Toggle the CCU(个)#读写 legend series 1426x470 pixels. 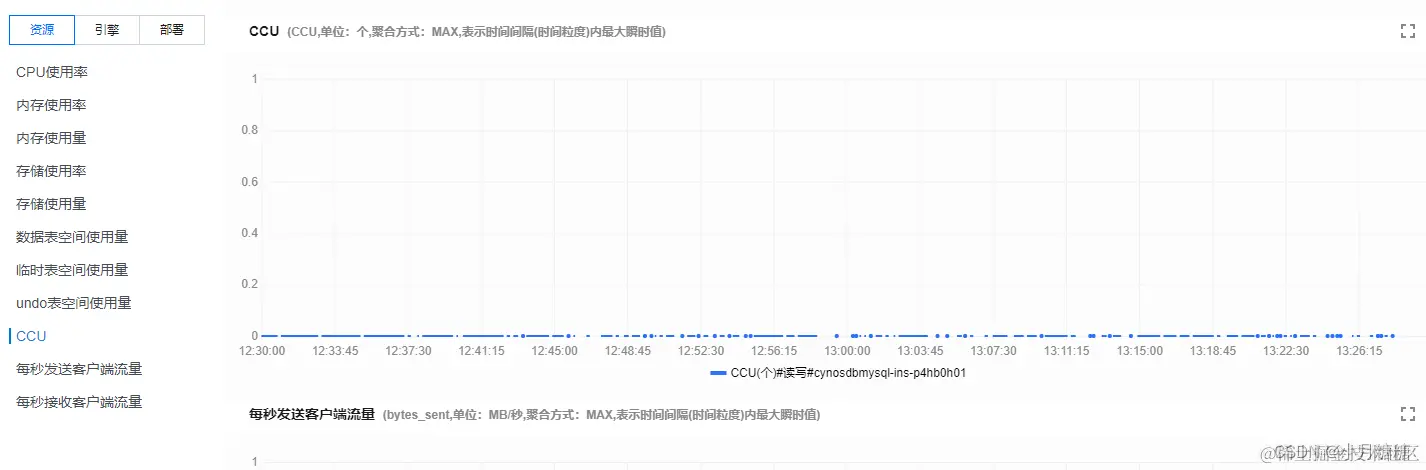coord(836,373)
